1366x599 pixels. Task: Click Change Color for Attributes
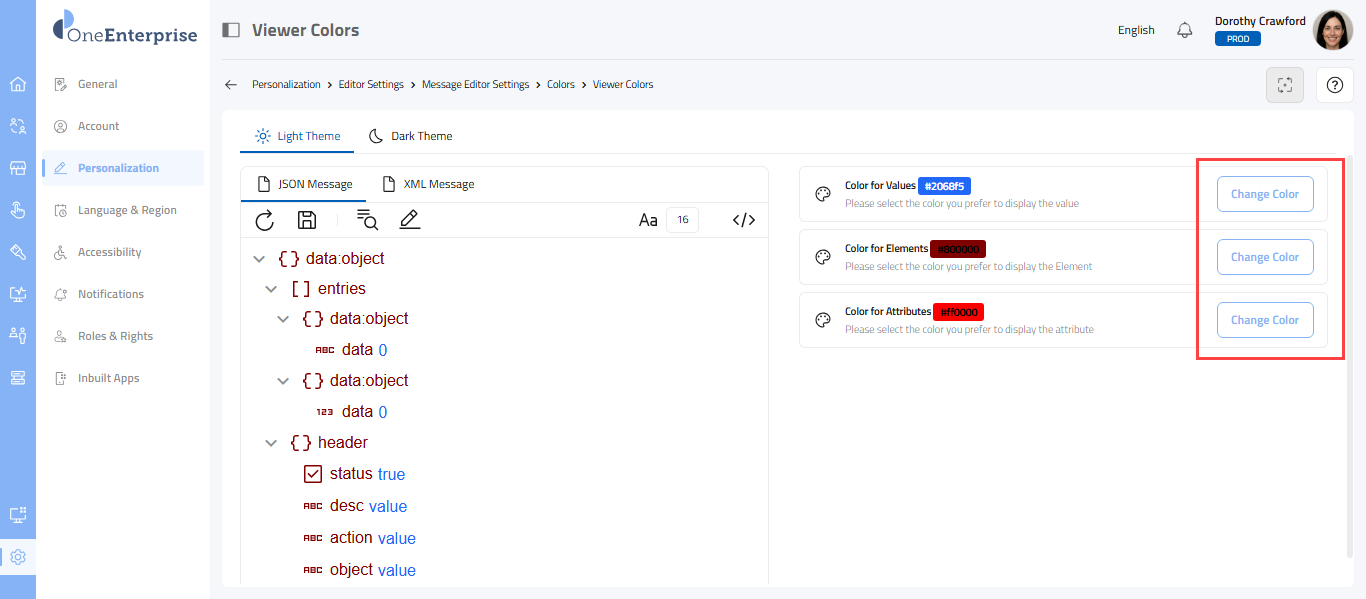click(1264, 320)
